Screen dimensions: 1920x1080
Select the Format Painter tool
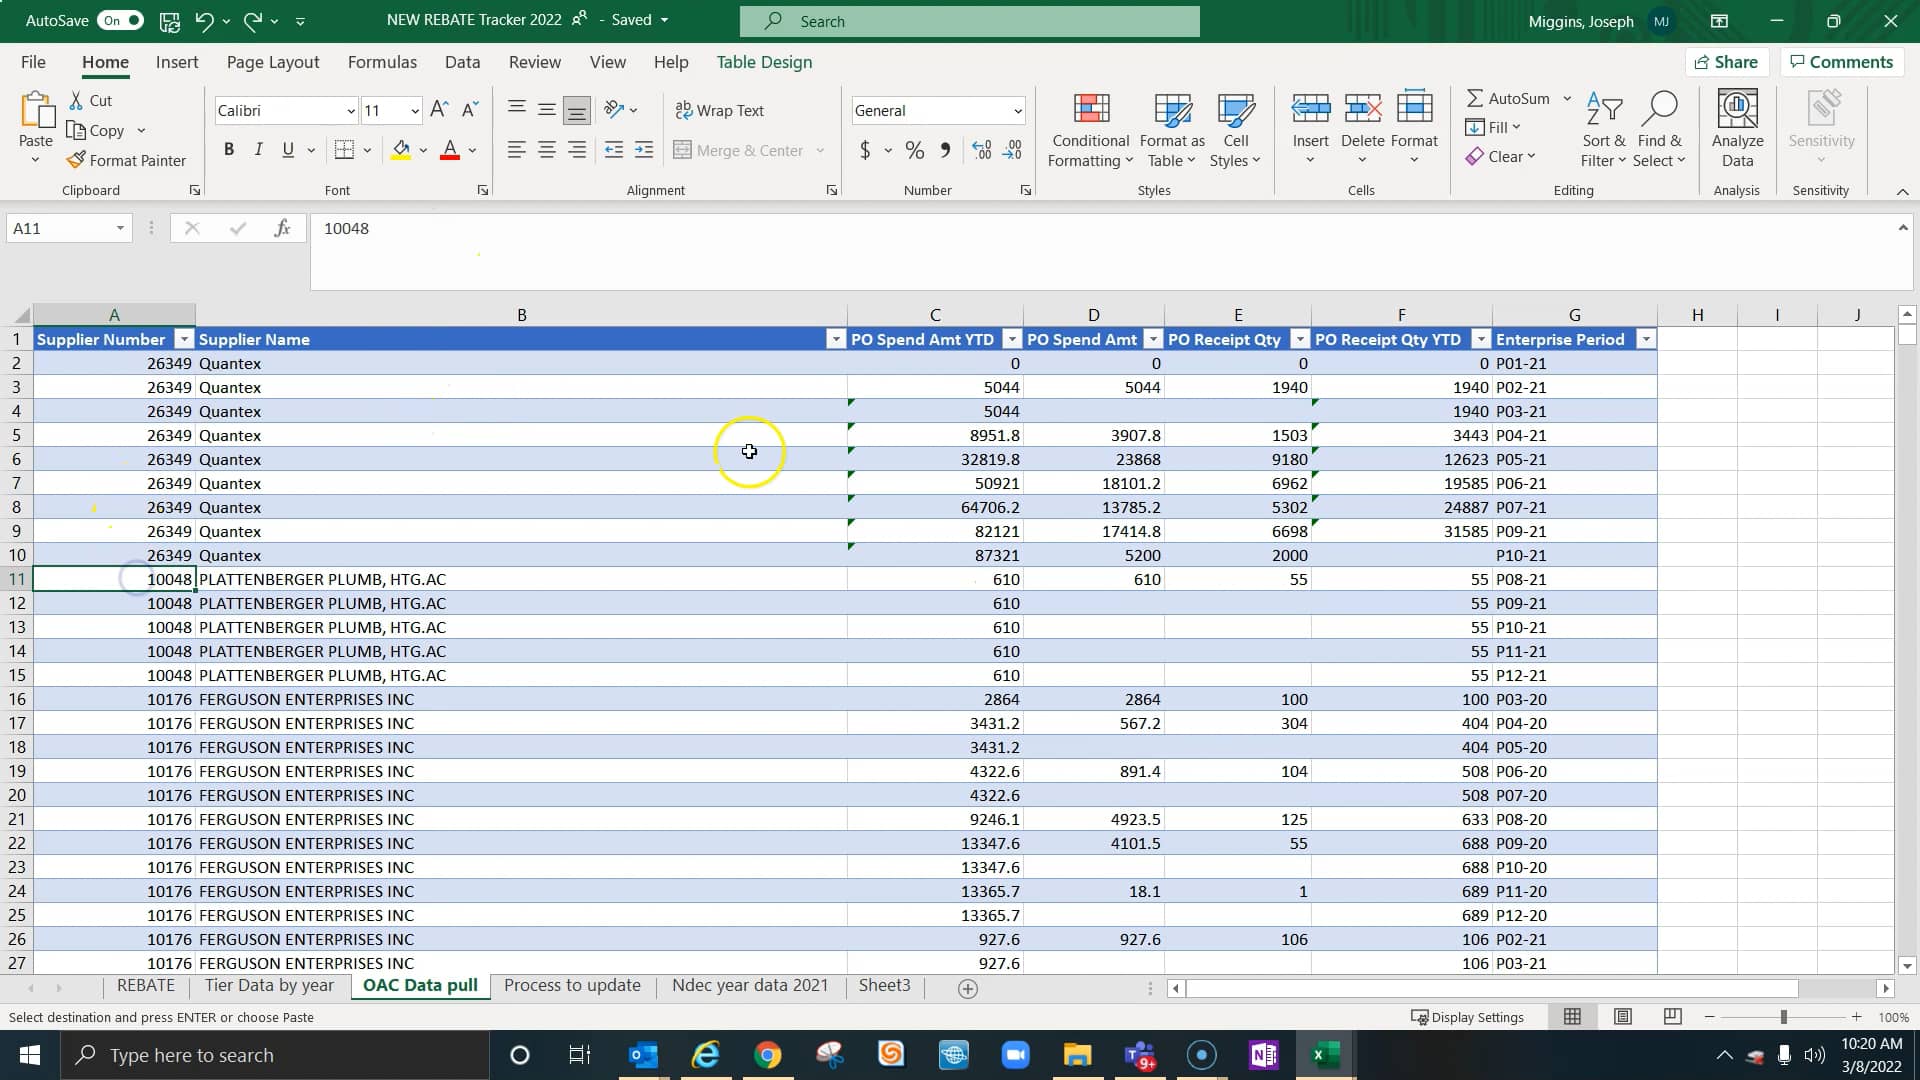pyautogui.click(x=127, y=160)
